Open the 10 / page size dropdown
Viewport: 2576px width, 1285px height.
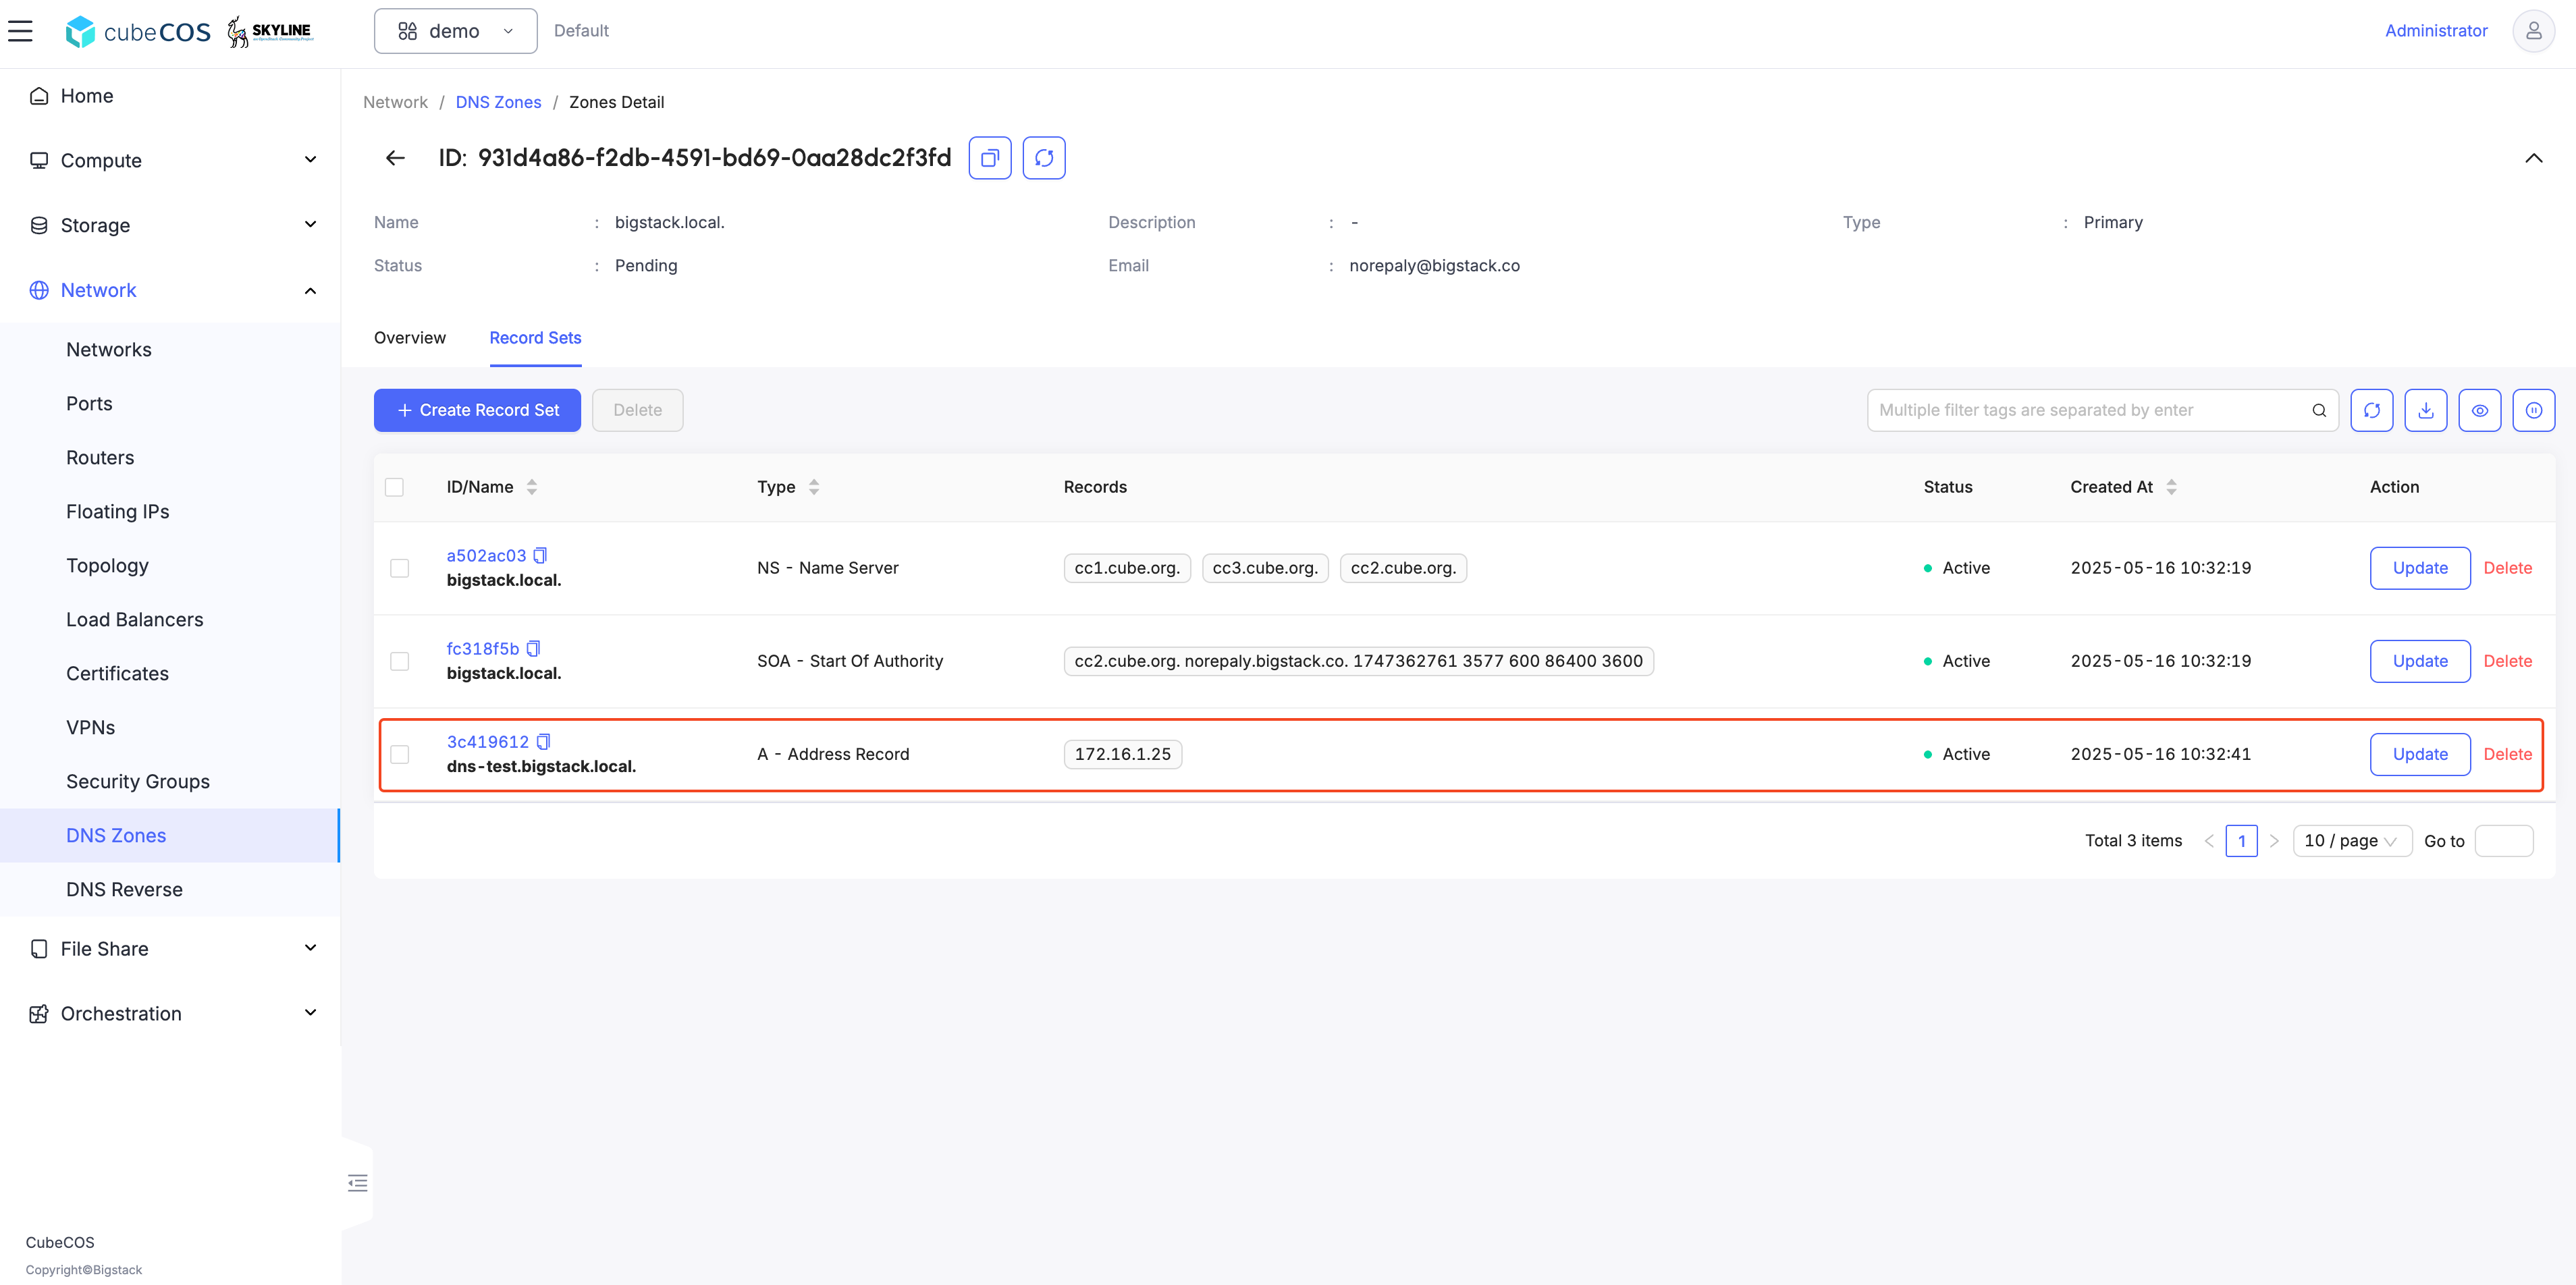2351,841
